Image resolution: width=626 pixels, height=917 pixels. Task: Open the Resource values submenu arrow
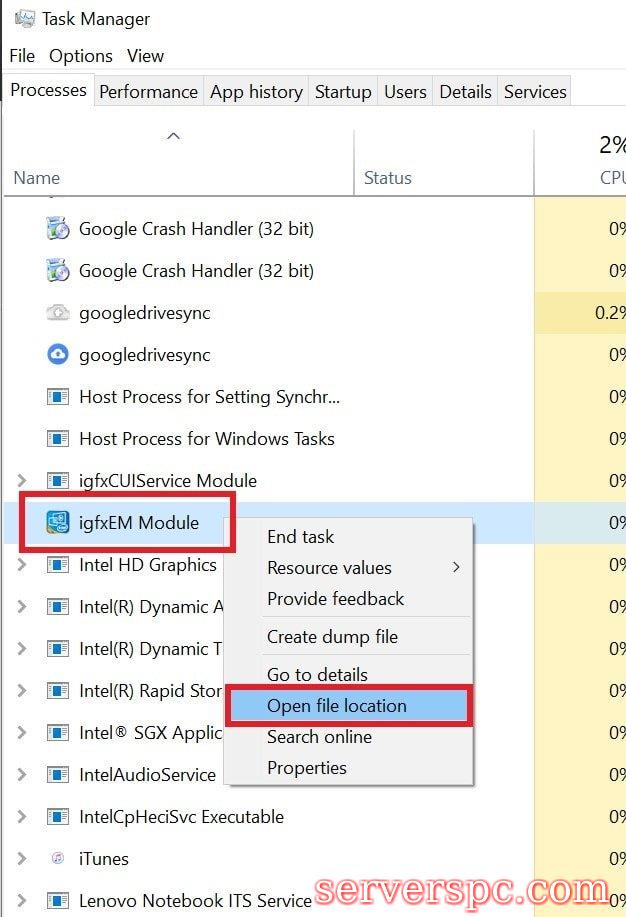coord(456,567)
